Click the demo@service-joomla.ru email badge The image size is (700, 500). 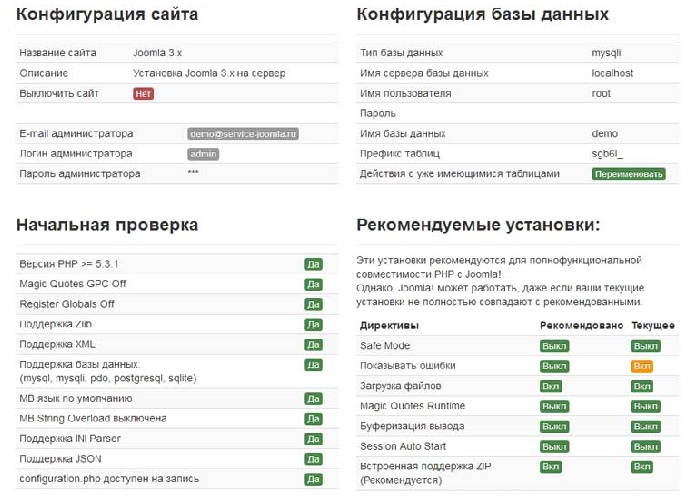click(x=243, y=133)
